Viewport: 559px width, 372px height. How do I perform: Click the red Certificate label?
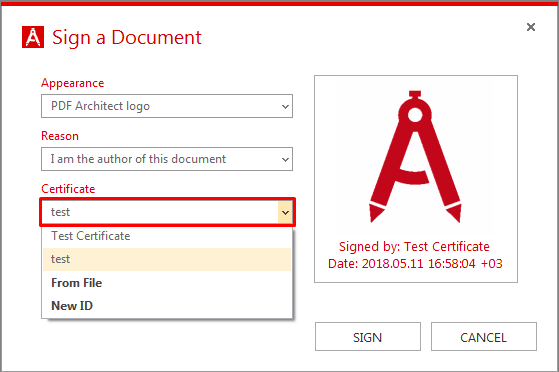coord(68,189)
